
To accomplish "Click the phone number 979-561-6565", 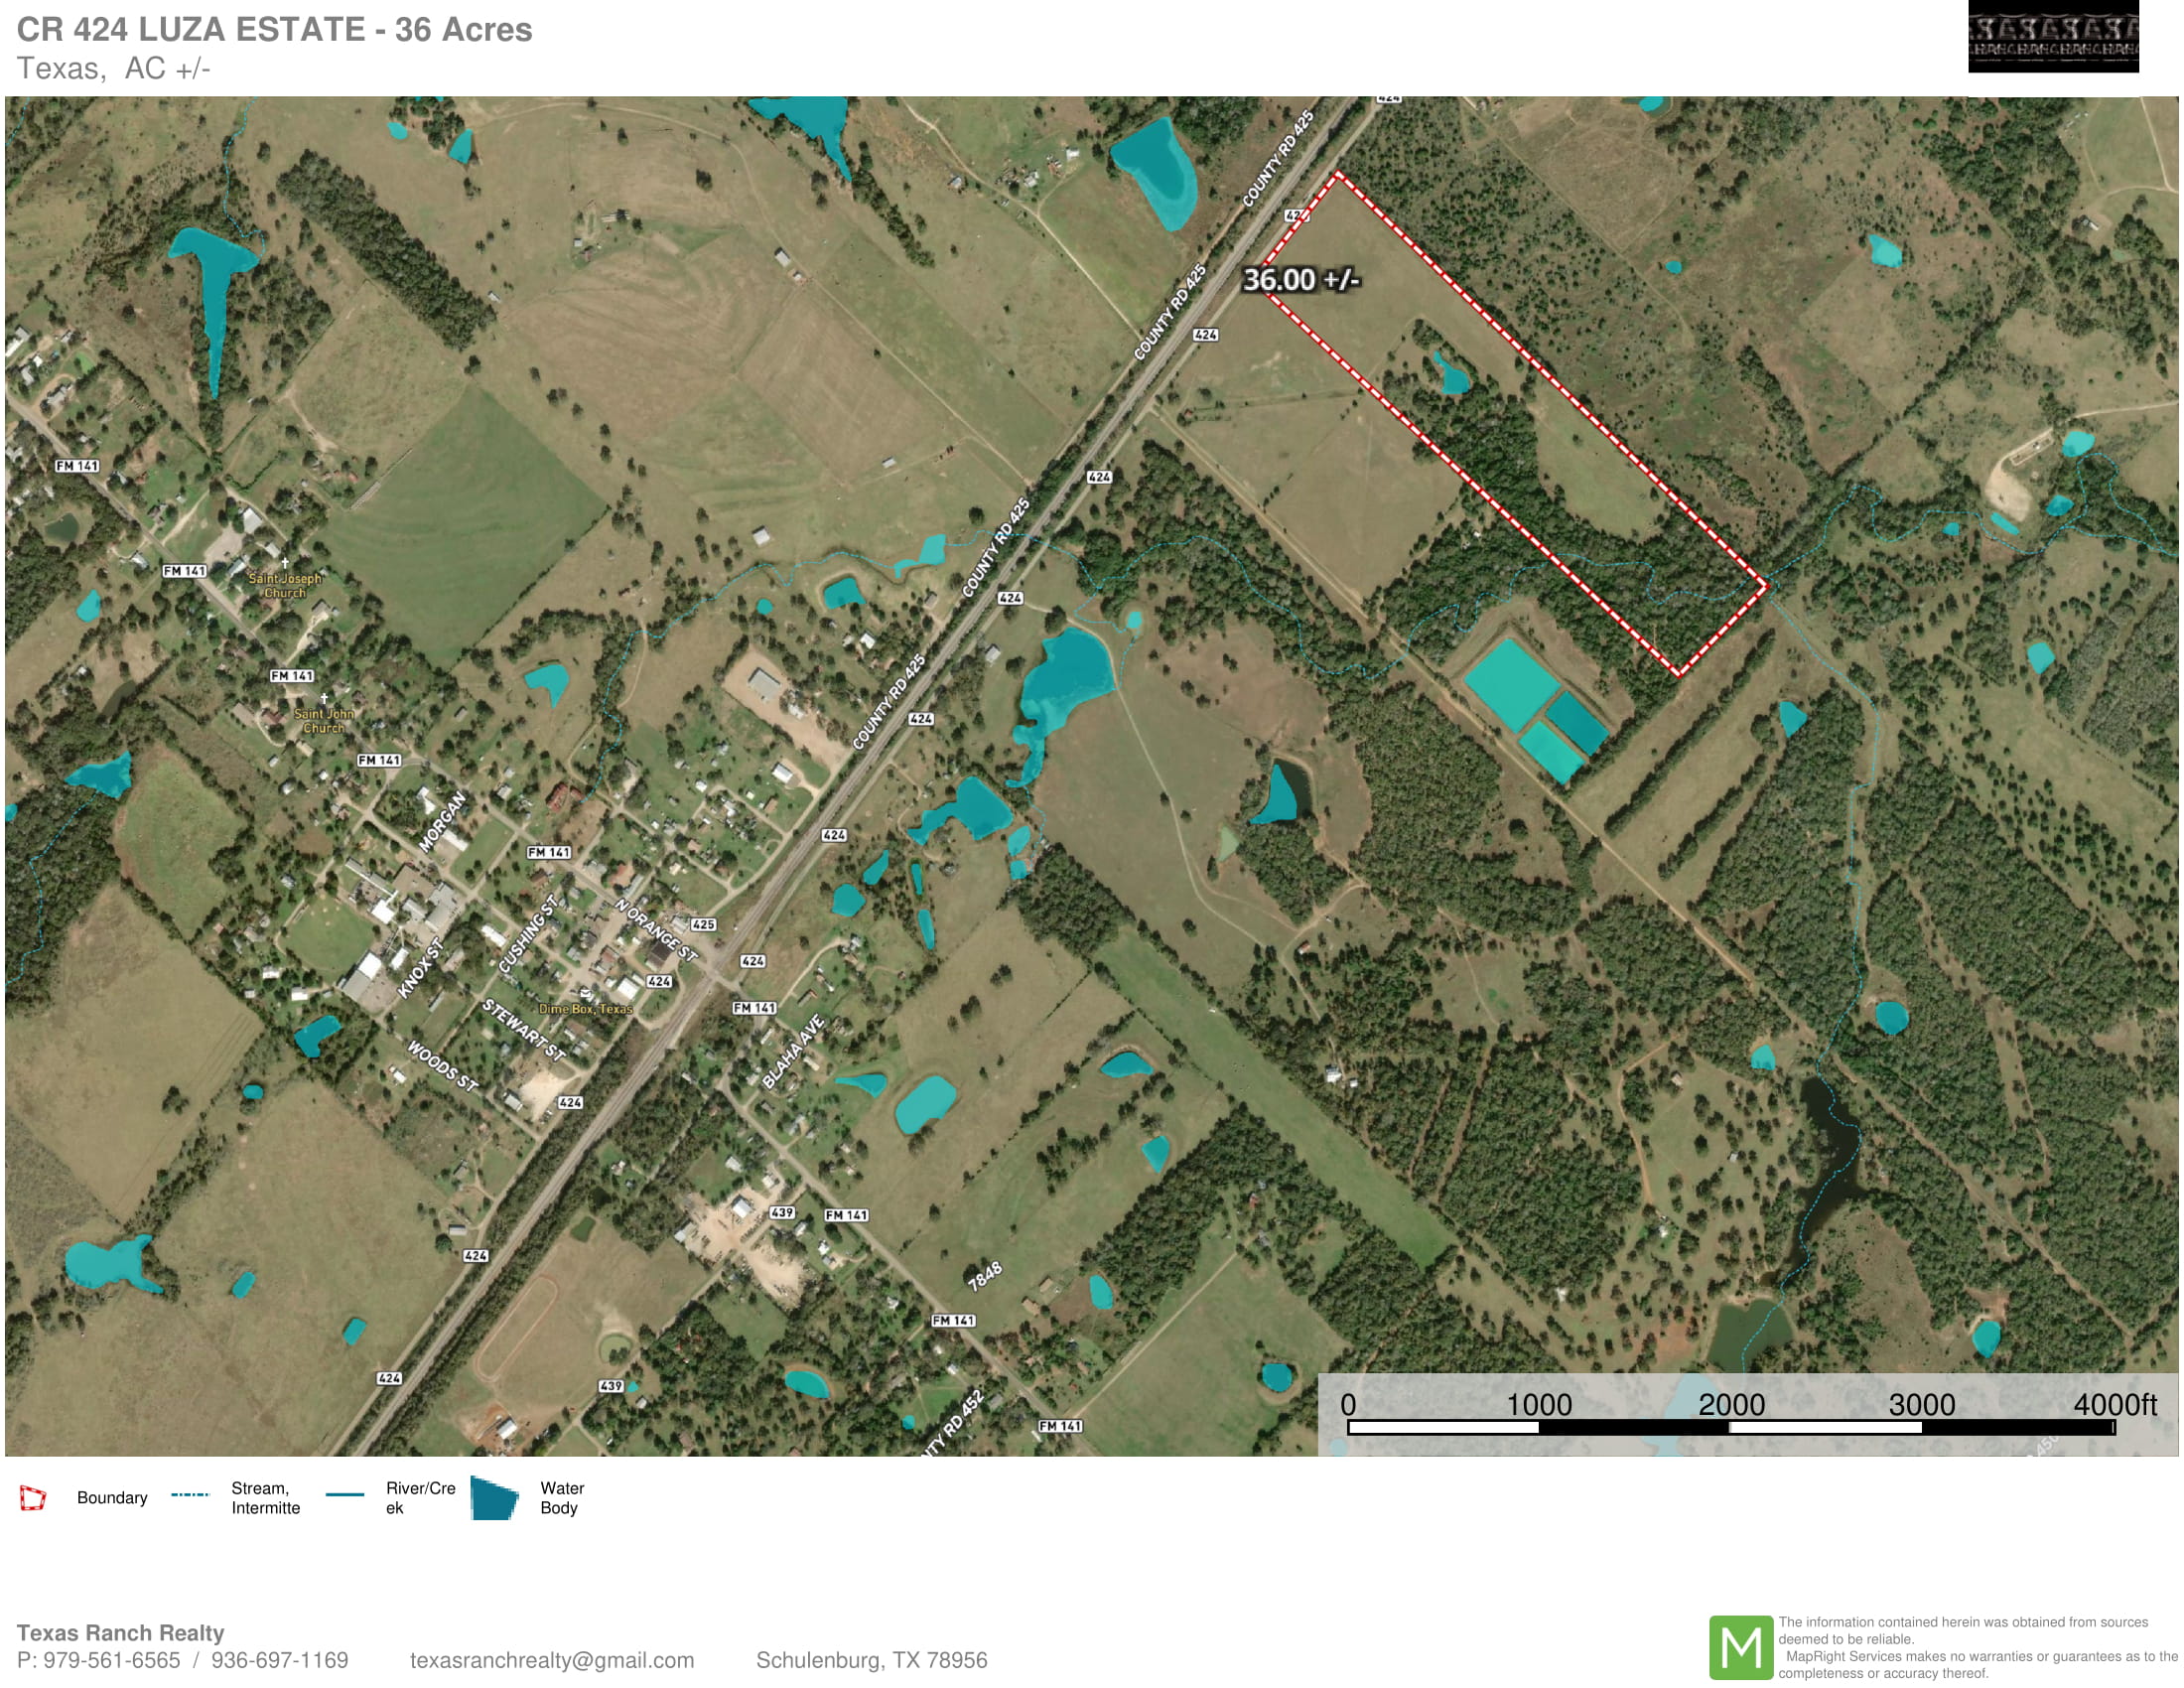I will pos(111,1660).
